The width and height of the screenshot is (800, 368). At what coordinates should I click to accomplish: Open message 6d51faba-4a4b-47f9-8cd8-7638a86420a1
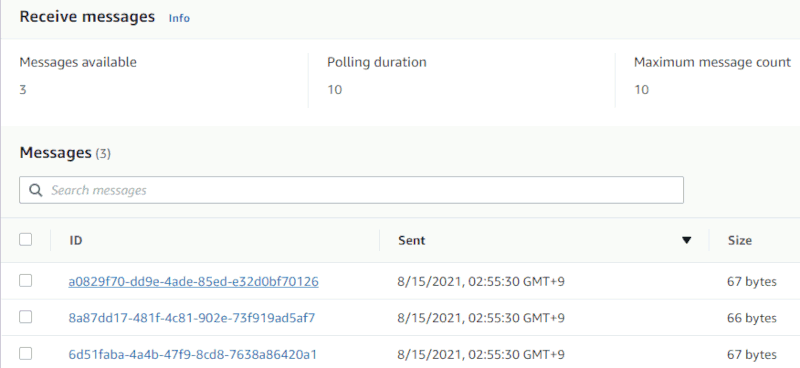point(192,354)
